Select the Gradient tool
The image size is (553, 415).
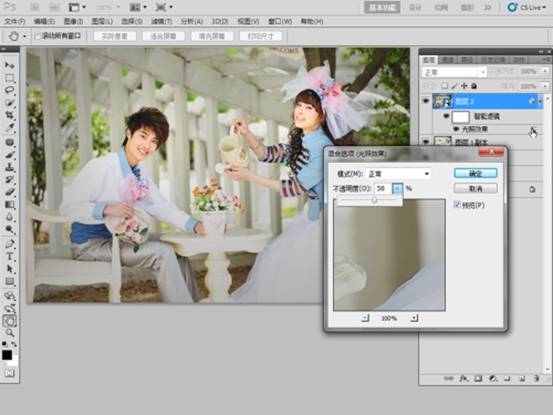tap(10, 205)
